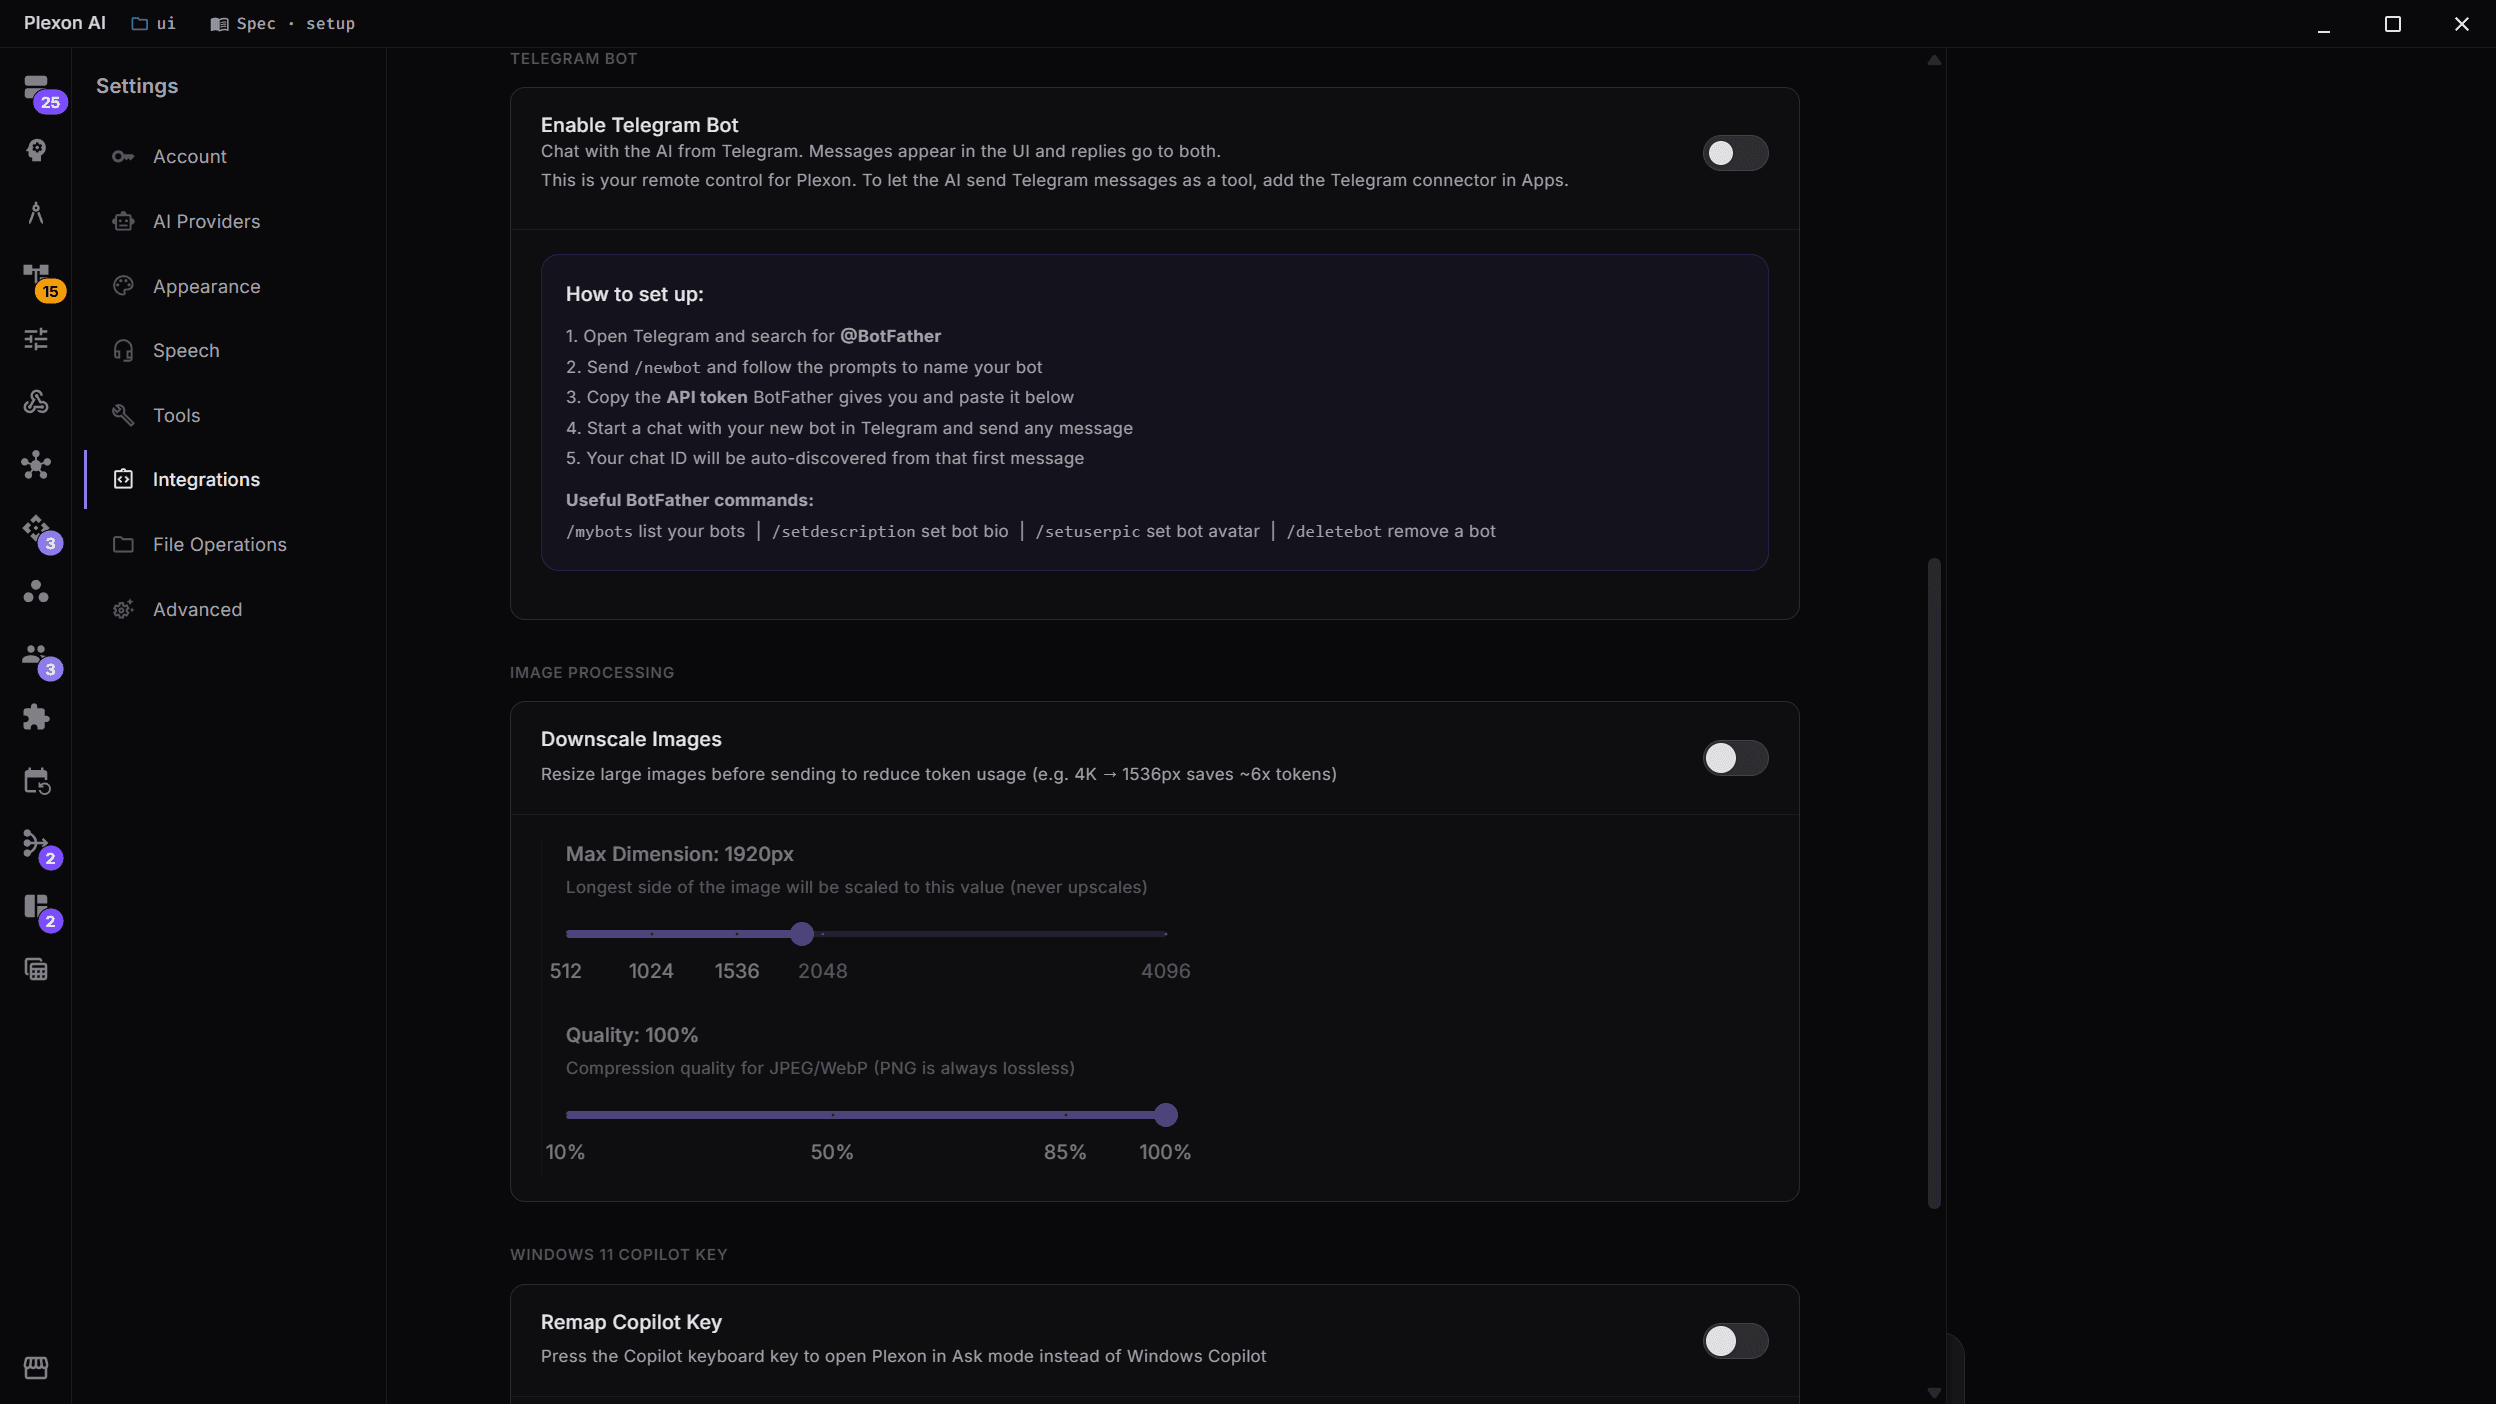Viewport: 2496px width, 1404px height.
Task: Enable the Telegram Bot toggle
Action: [x=1735, y=153]
